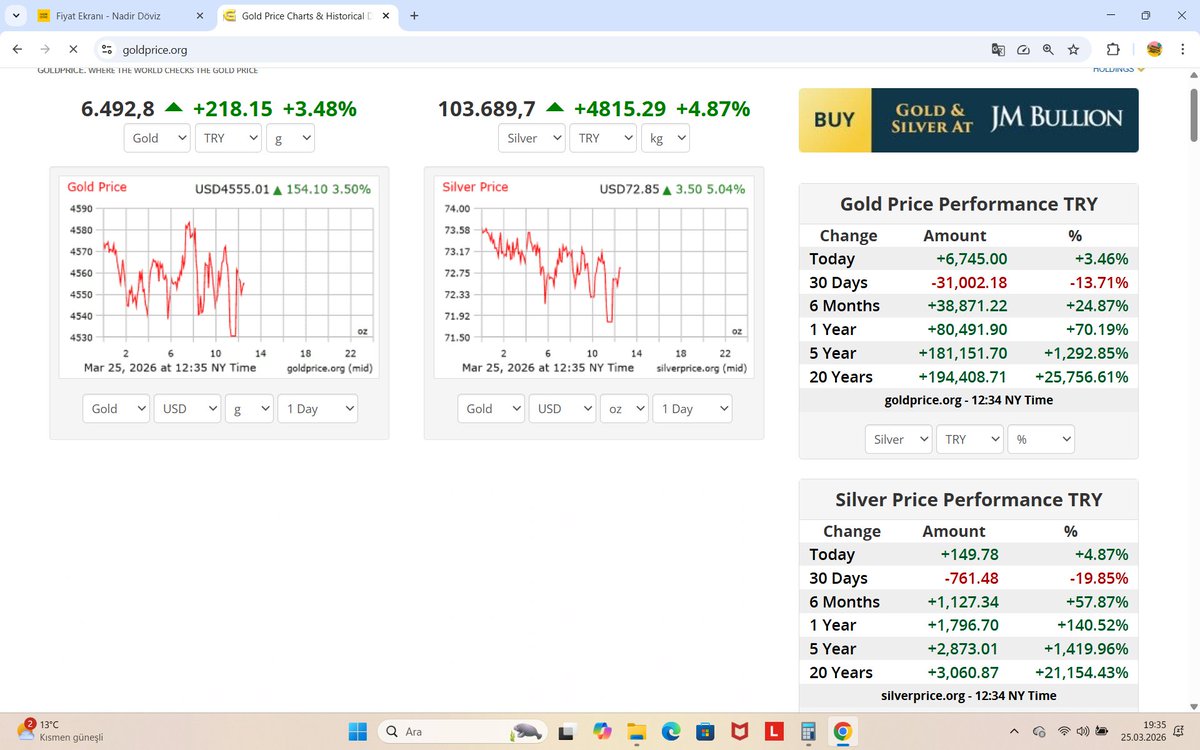Click the 6 Months silver percent +57.87%
This screenshot has width=1200, height=750.
[x=1096, y=602]
